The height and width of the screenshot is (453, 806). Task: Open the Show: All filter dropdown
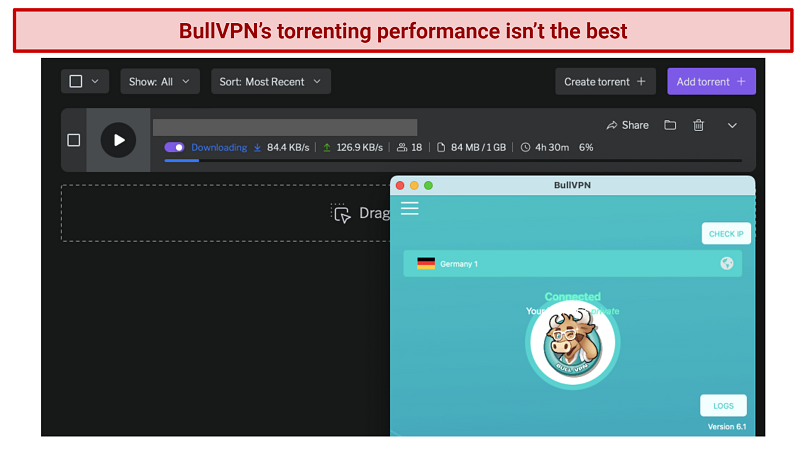pos(160,81)
